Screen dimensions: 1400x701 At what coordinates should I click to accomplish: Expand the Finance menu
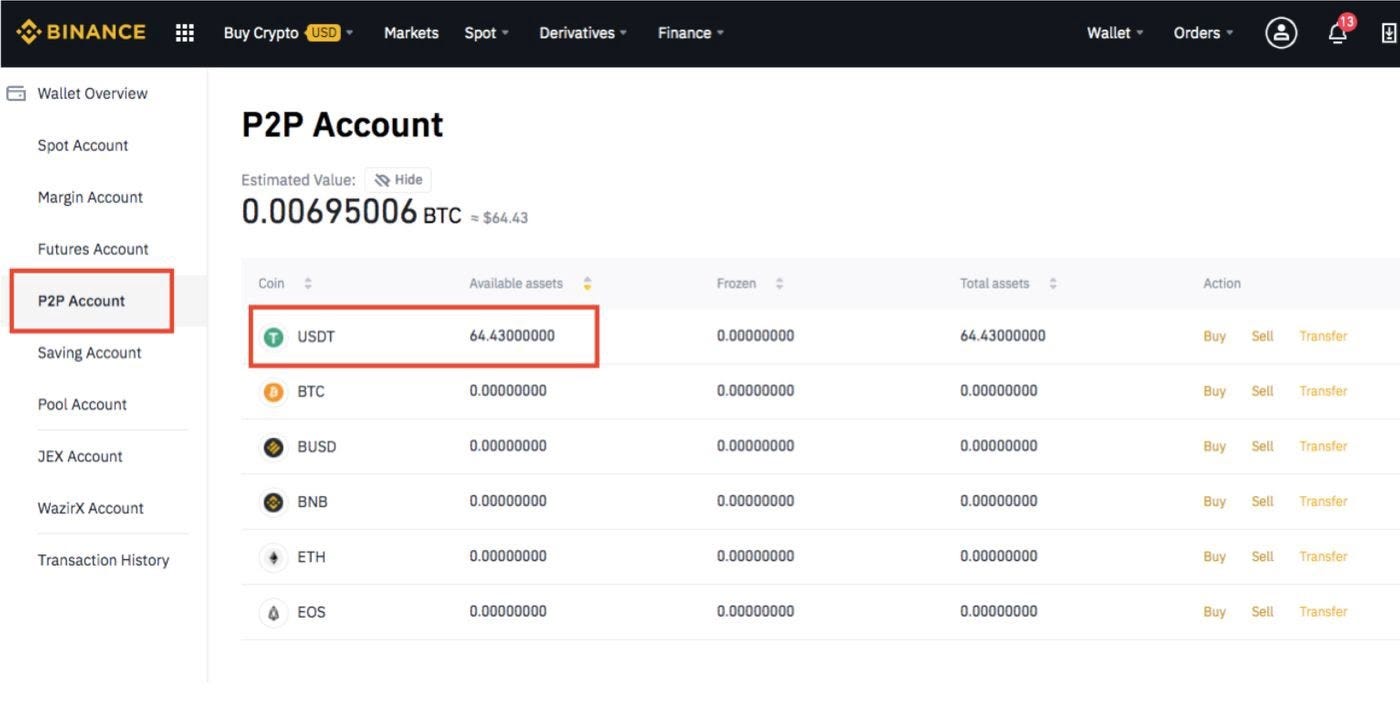click(691, 33)
